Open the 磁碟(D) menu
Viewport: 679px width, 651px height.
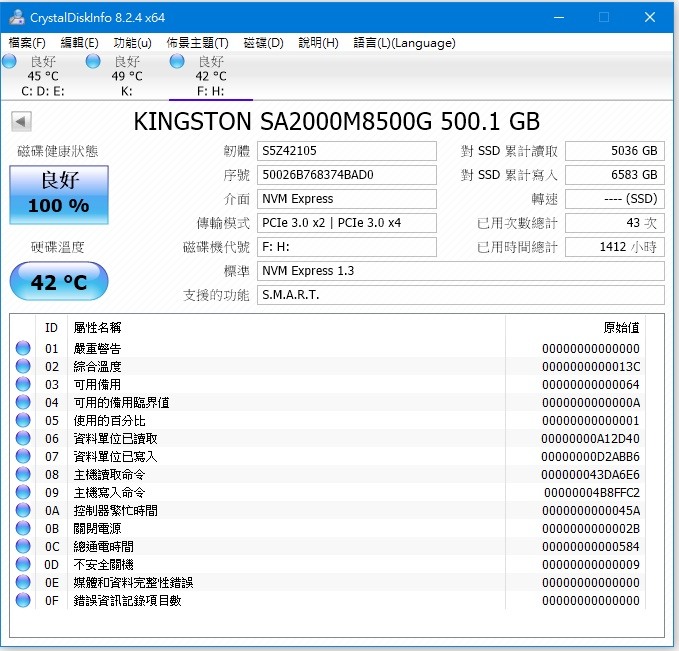pyautogui.click(x=263, y=43)
